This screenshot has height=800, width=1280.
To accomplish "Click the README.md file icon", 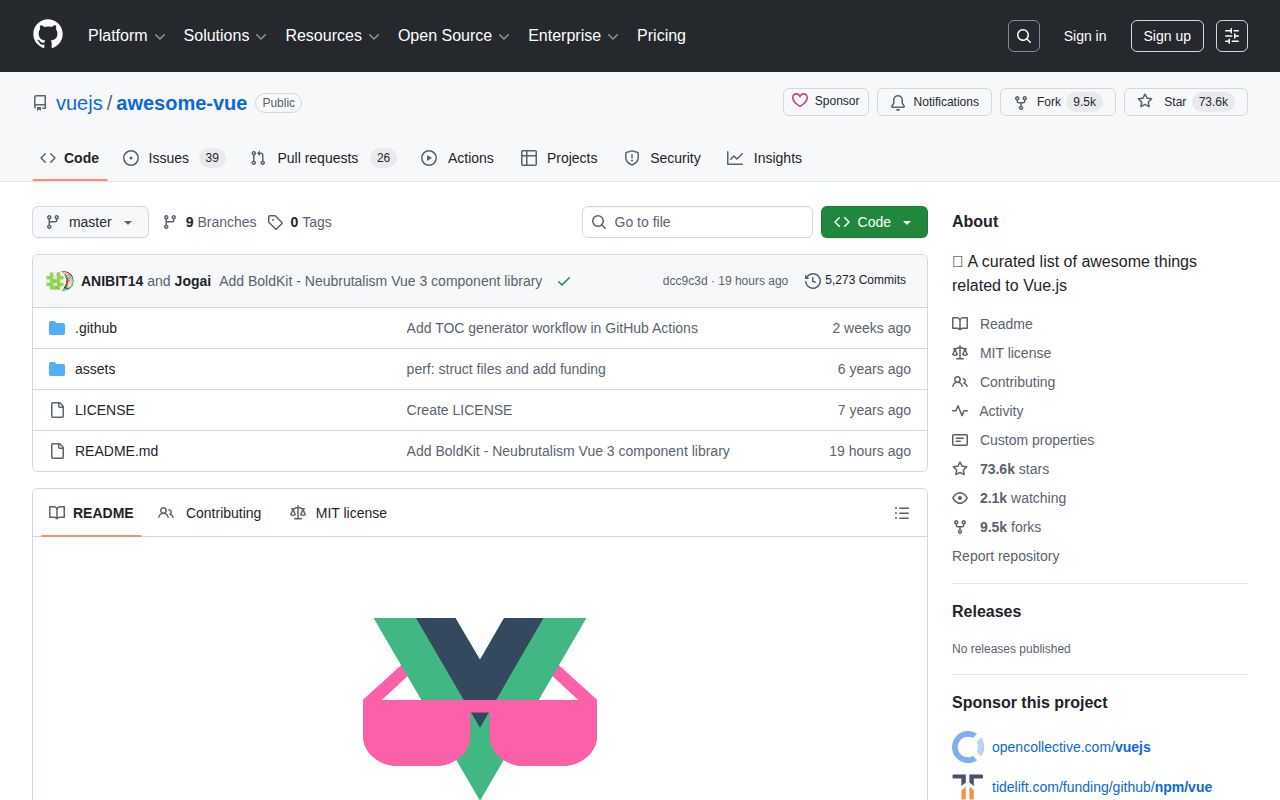I will tap(57, 451).
